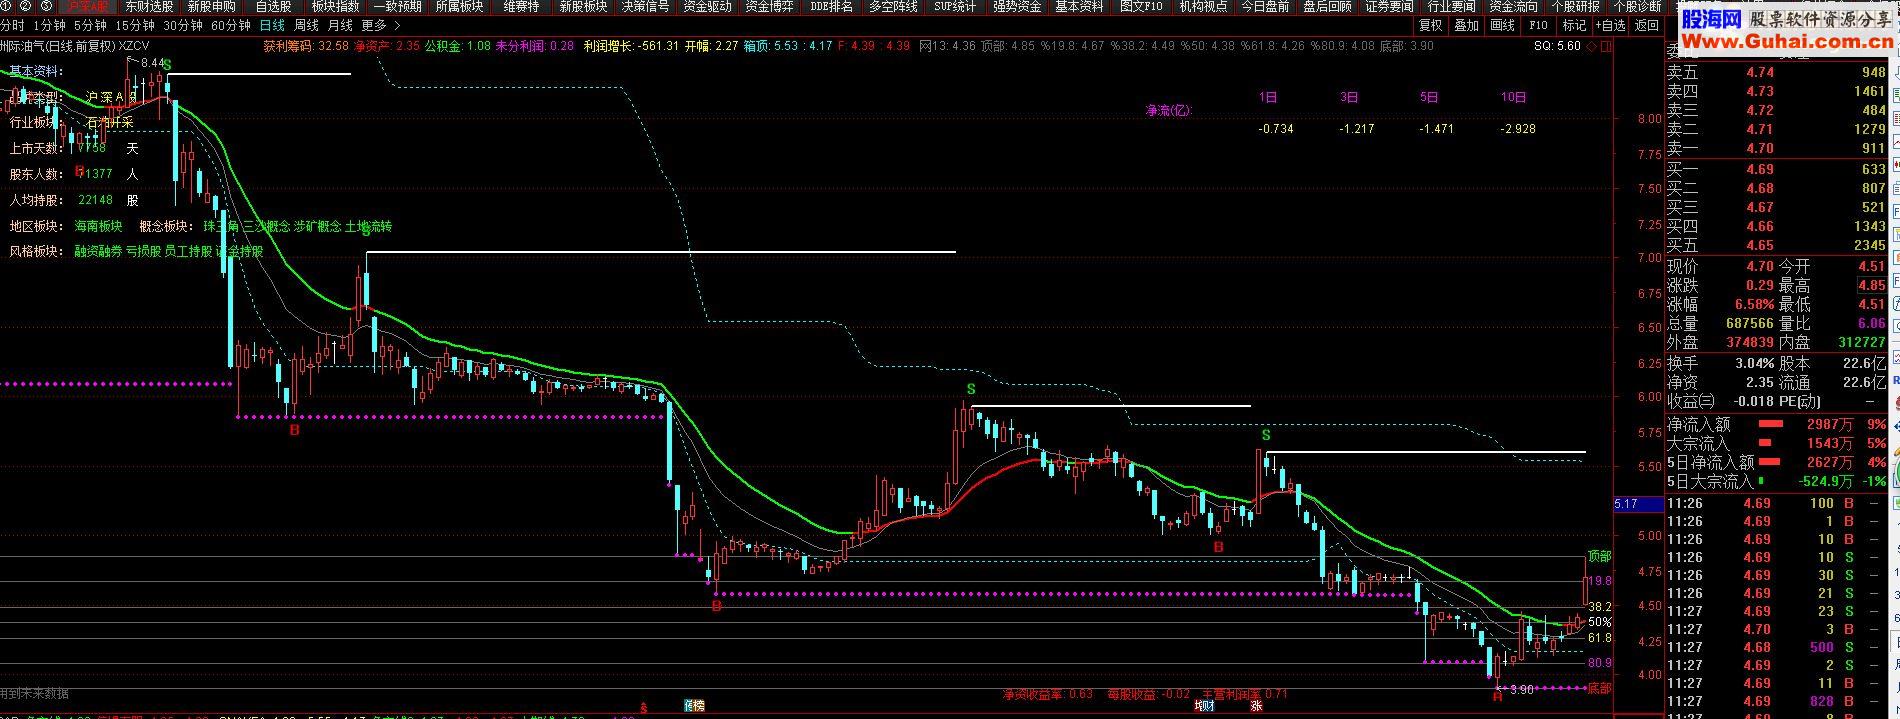The height and width of the screenshot is (719, 1900).
Task: Open the DDE排名 tab
Action: [x=831, y=6]
